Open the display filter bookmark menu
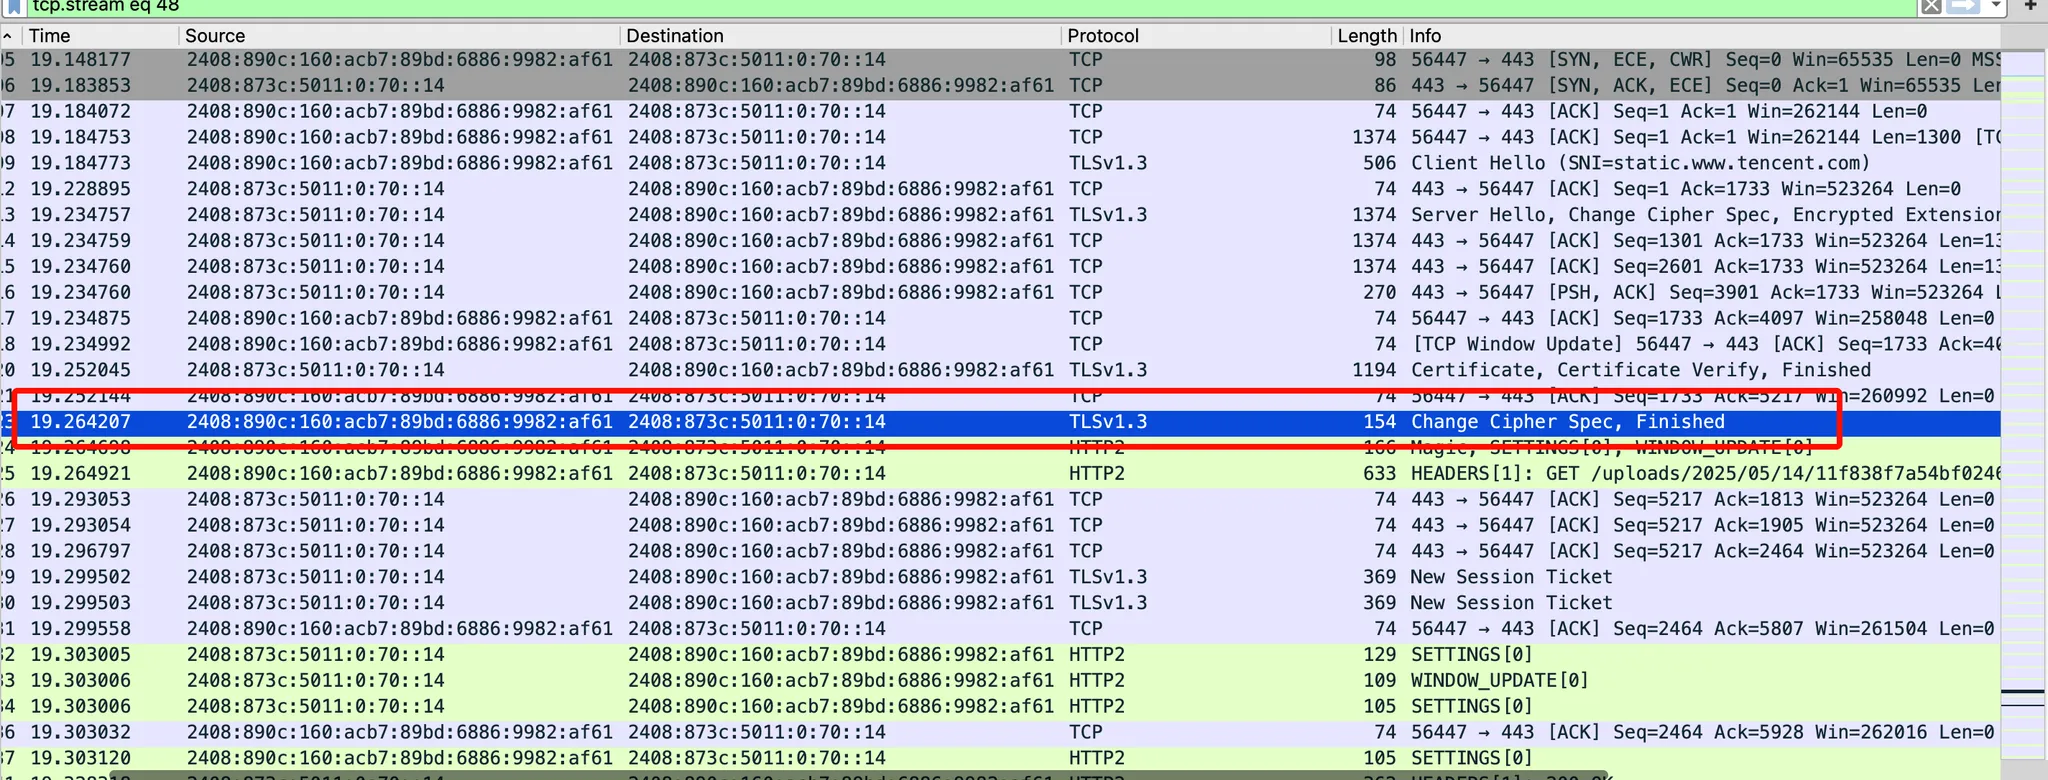 (x=14, y=6)
